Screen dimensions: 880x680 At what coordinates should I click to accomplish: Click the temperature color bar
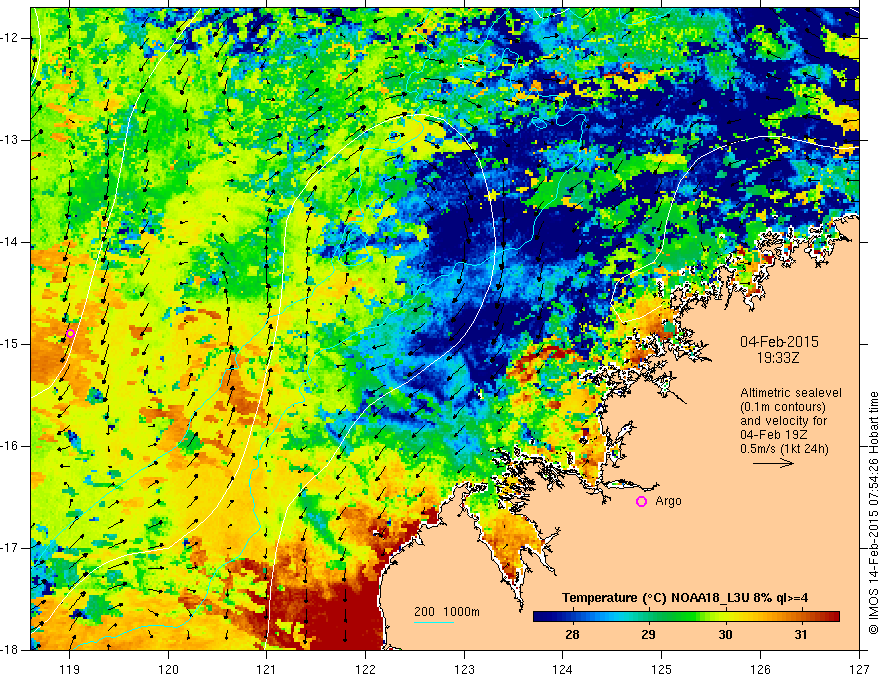(686, 617)
